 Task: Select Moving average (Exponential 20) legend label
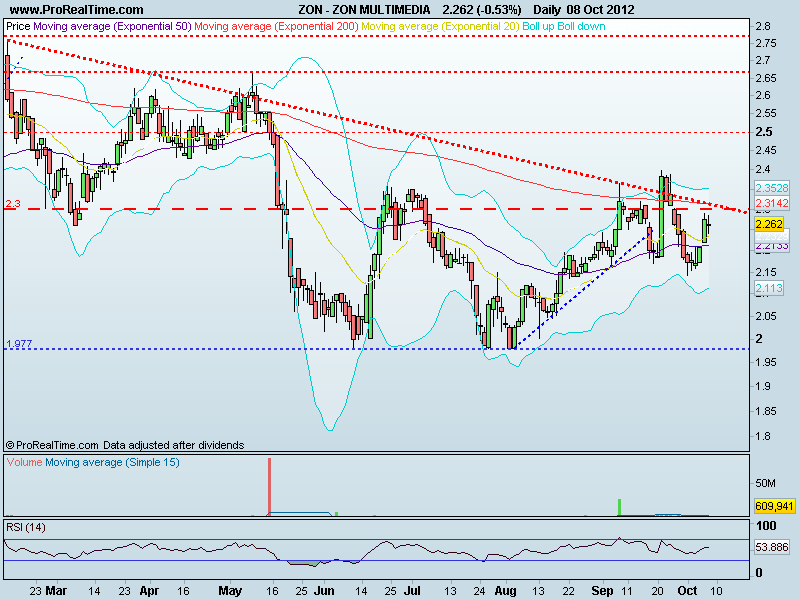(x=440, y=26)
